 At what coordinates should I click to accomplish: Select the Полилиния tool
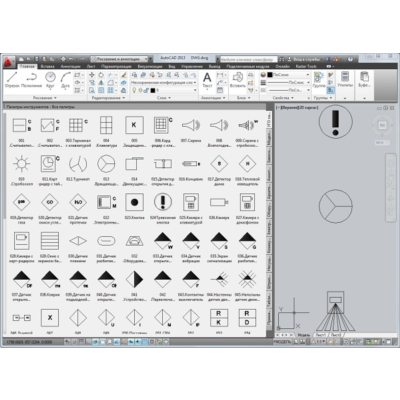click(31, 80)
